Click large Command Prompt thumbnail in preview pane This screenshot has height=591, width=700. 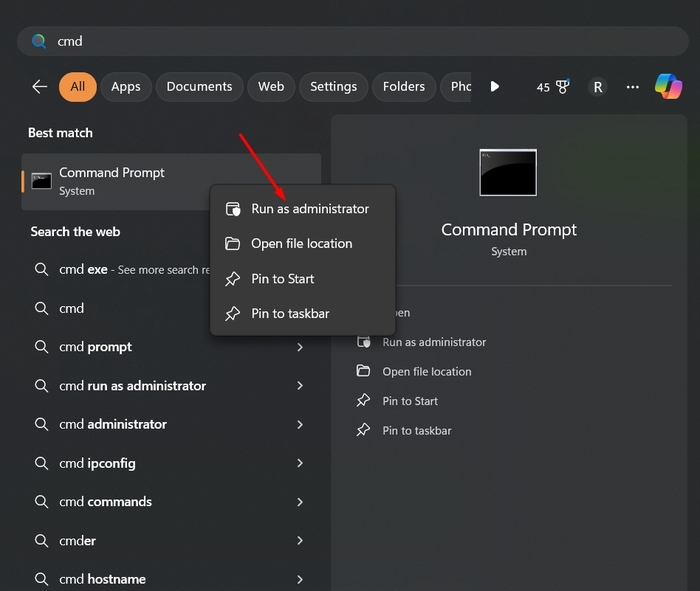(508, 173)
